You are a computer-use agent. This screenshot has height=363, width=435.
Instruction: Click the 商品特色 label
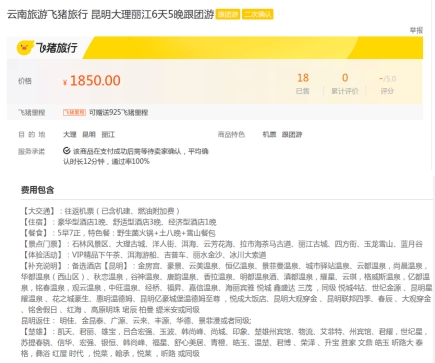tap(231, 135)
